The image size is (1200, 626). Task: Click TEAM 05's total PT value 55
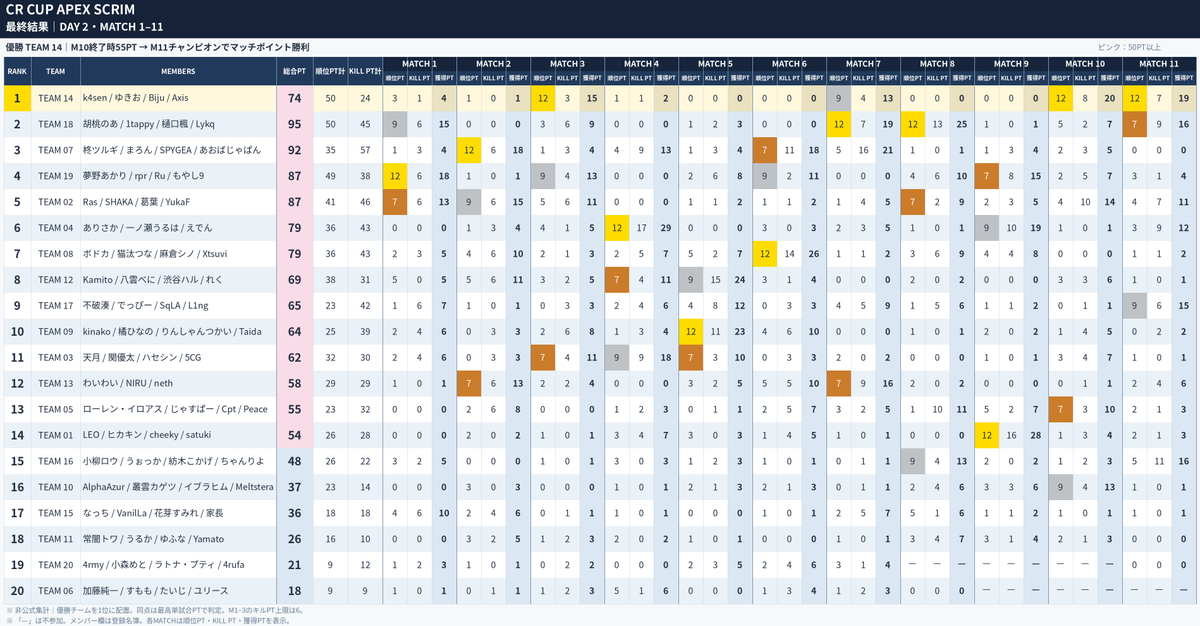(x=294, y=410)
